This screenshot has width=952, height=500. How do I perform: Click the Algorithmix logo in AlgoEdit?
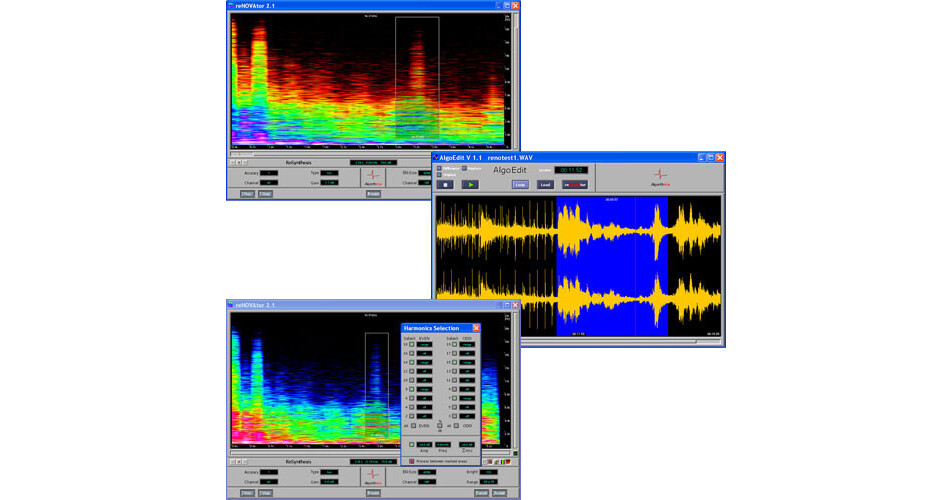pos(660,177)
